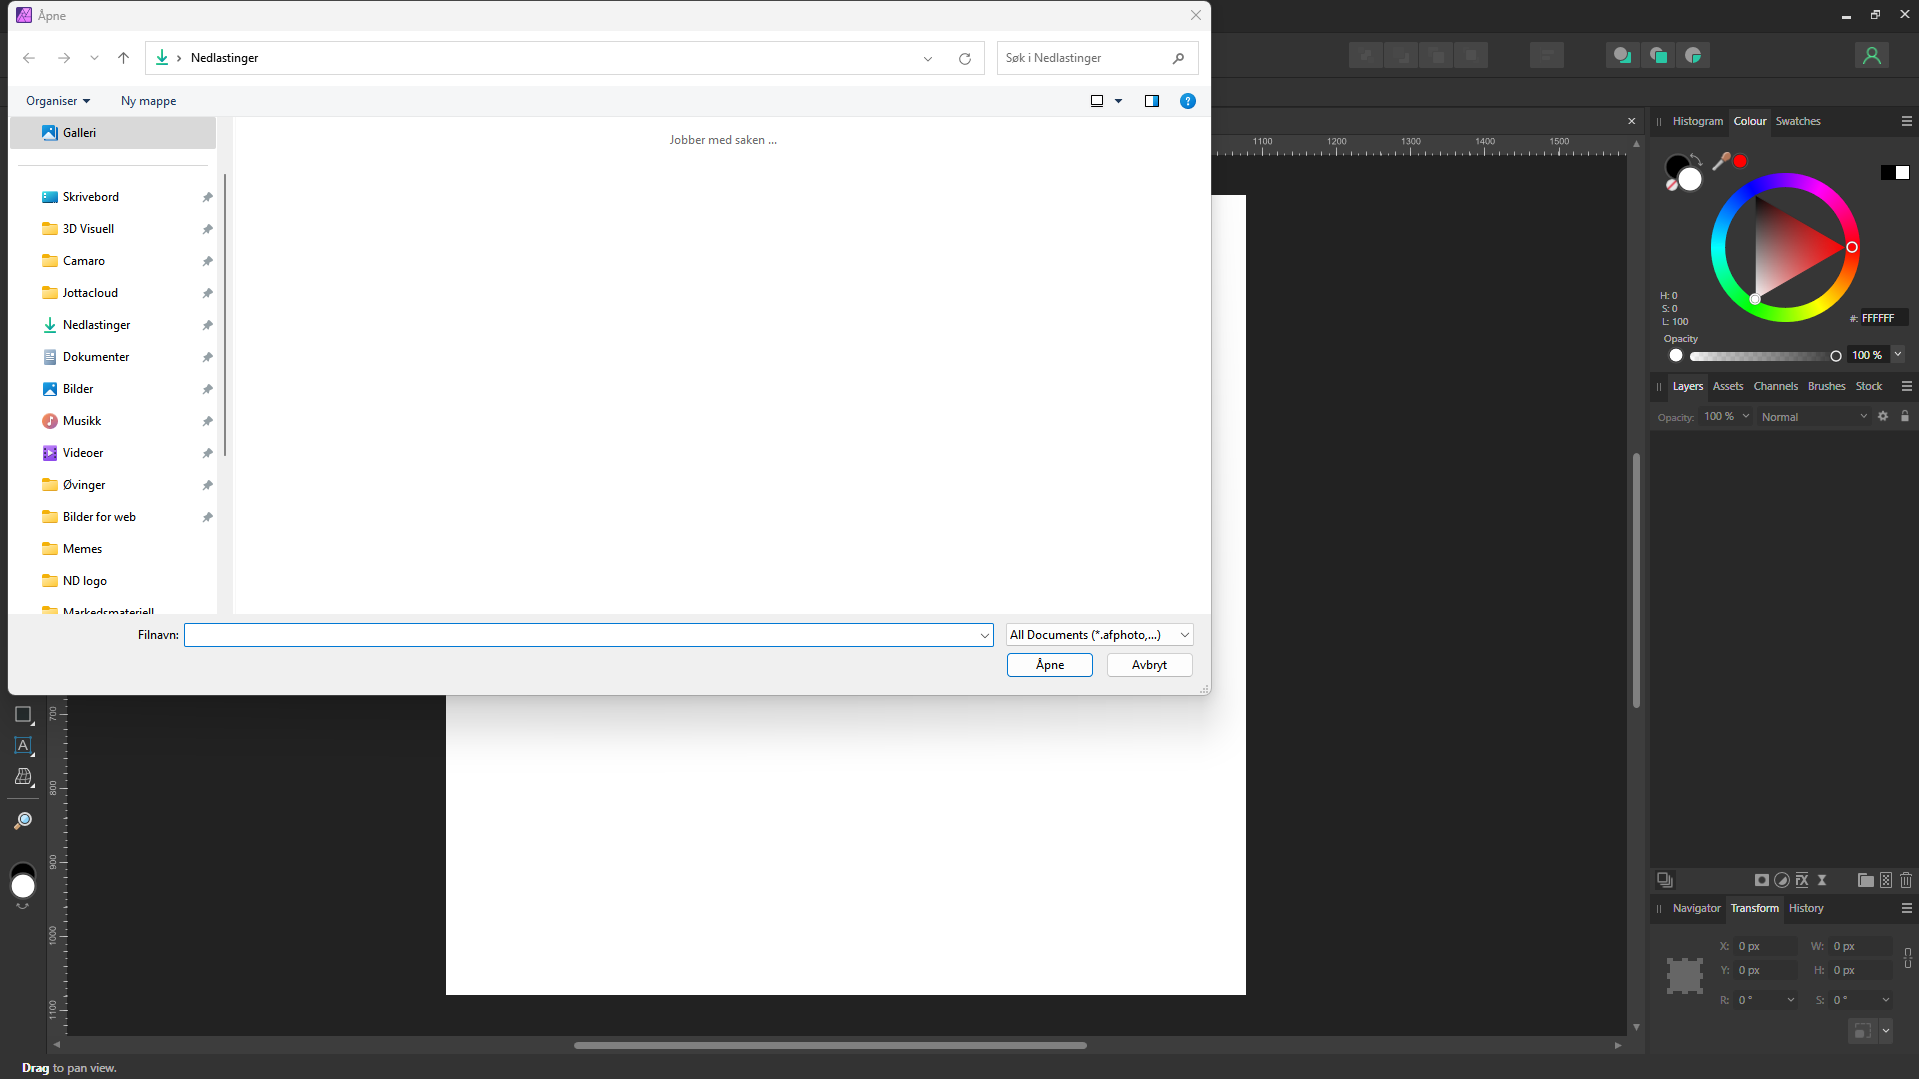Click the Åpne button

(x=1050, y=665)
